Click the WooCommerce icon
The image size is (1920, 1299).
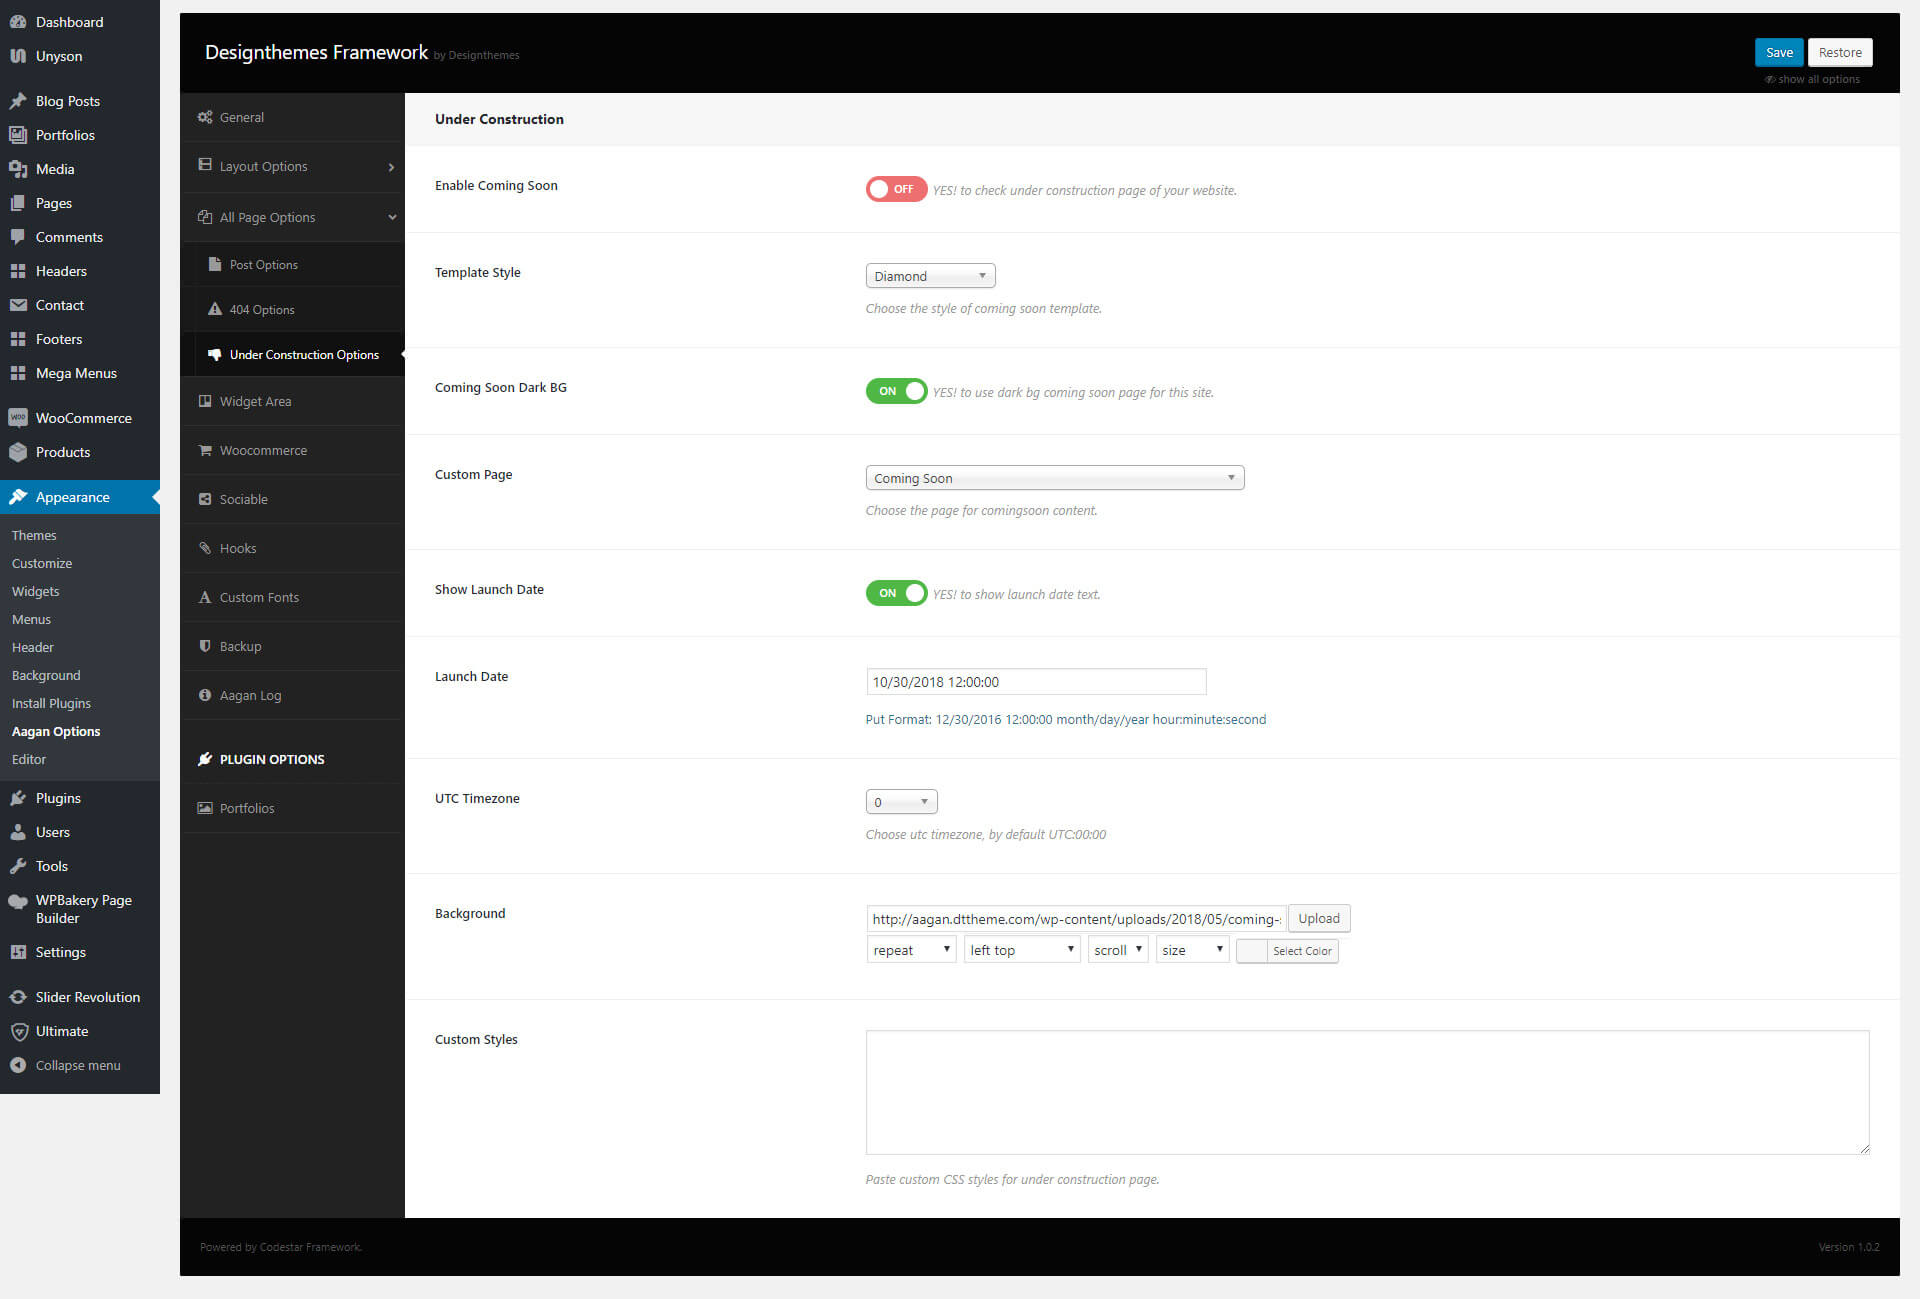(18, 418)
